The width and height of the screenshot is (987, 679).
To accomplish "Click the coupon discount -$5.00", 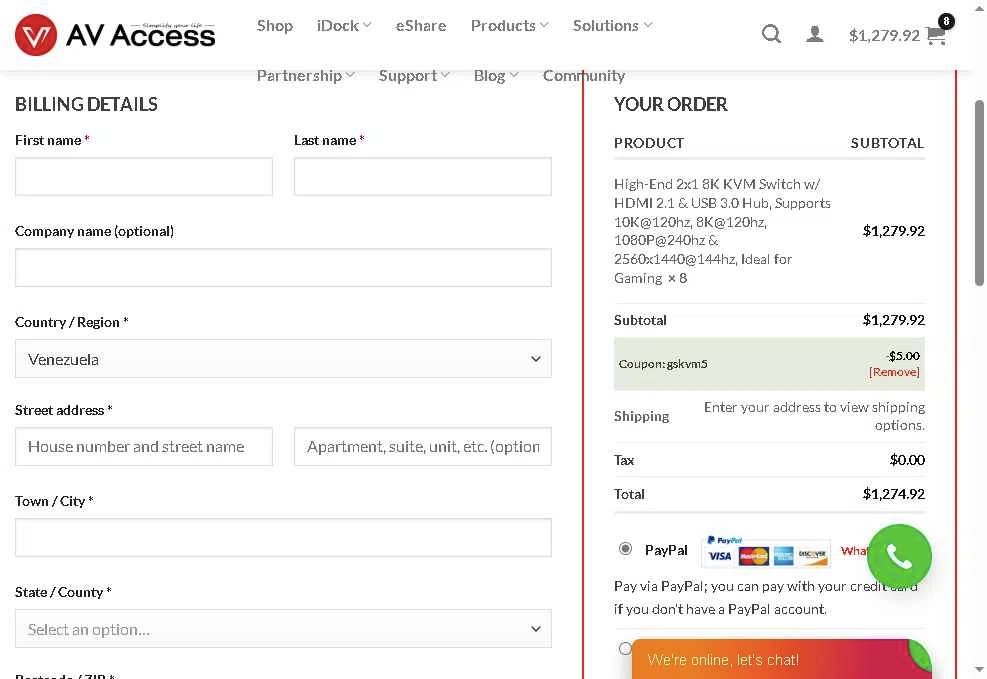I will tap(903, 356).
